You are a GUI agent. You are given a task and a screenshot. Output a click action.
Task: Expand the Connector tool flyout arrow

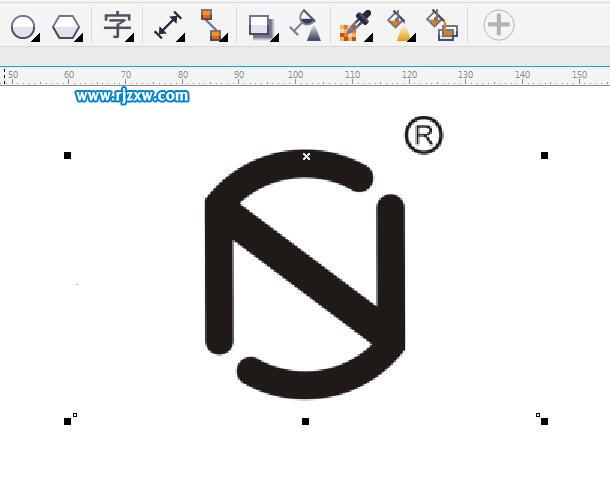pos(224,38)
